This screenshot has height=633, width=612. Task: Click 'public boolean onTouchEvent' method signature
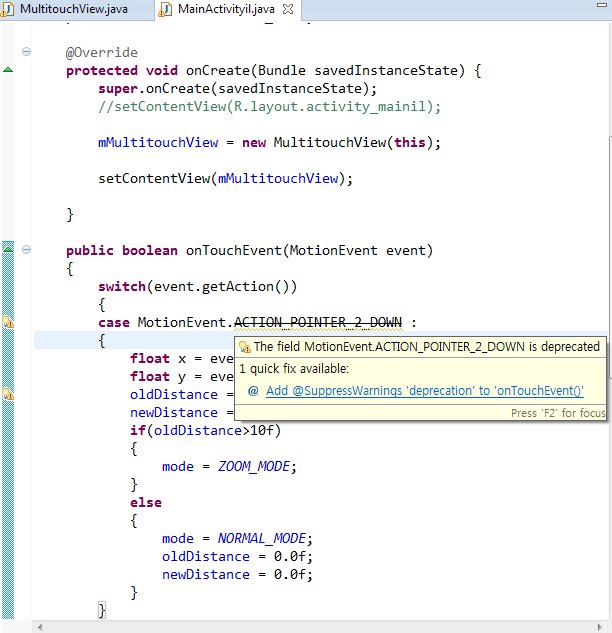[x=249, y=251]
